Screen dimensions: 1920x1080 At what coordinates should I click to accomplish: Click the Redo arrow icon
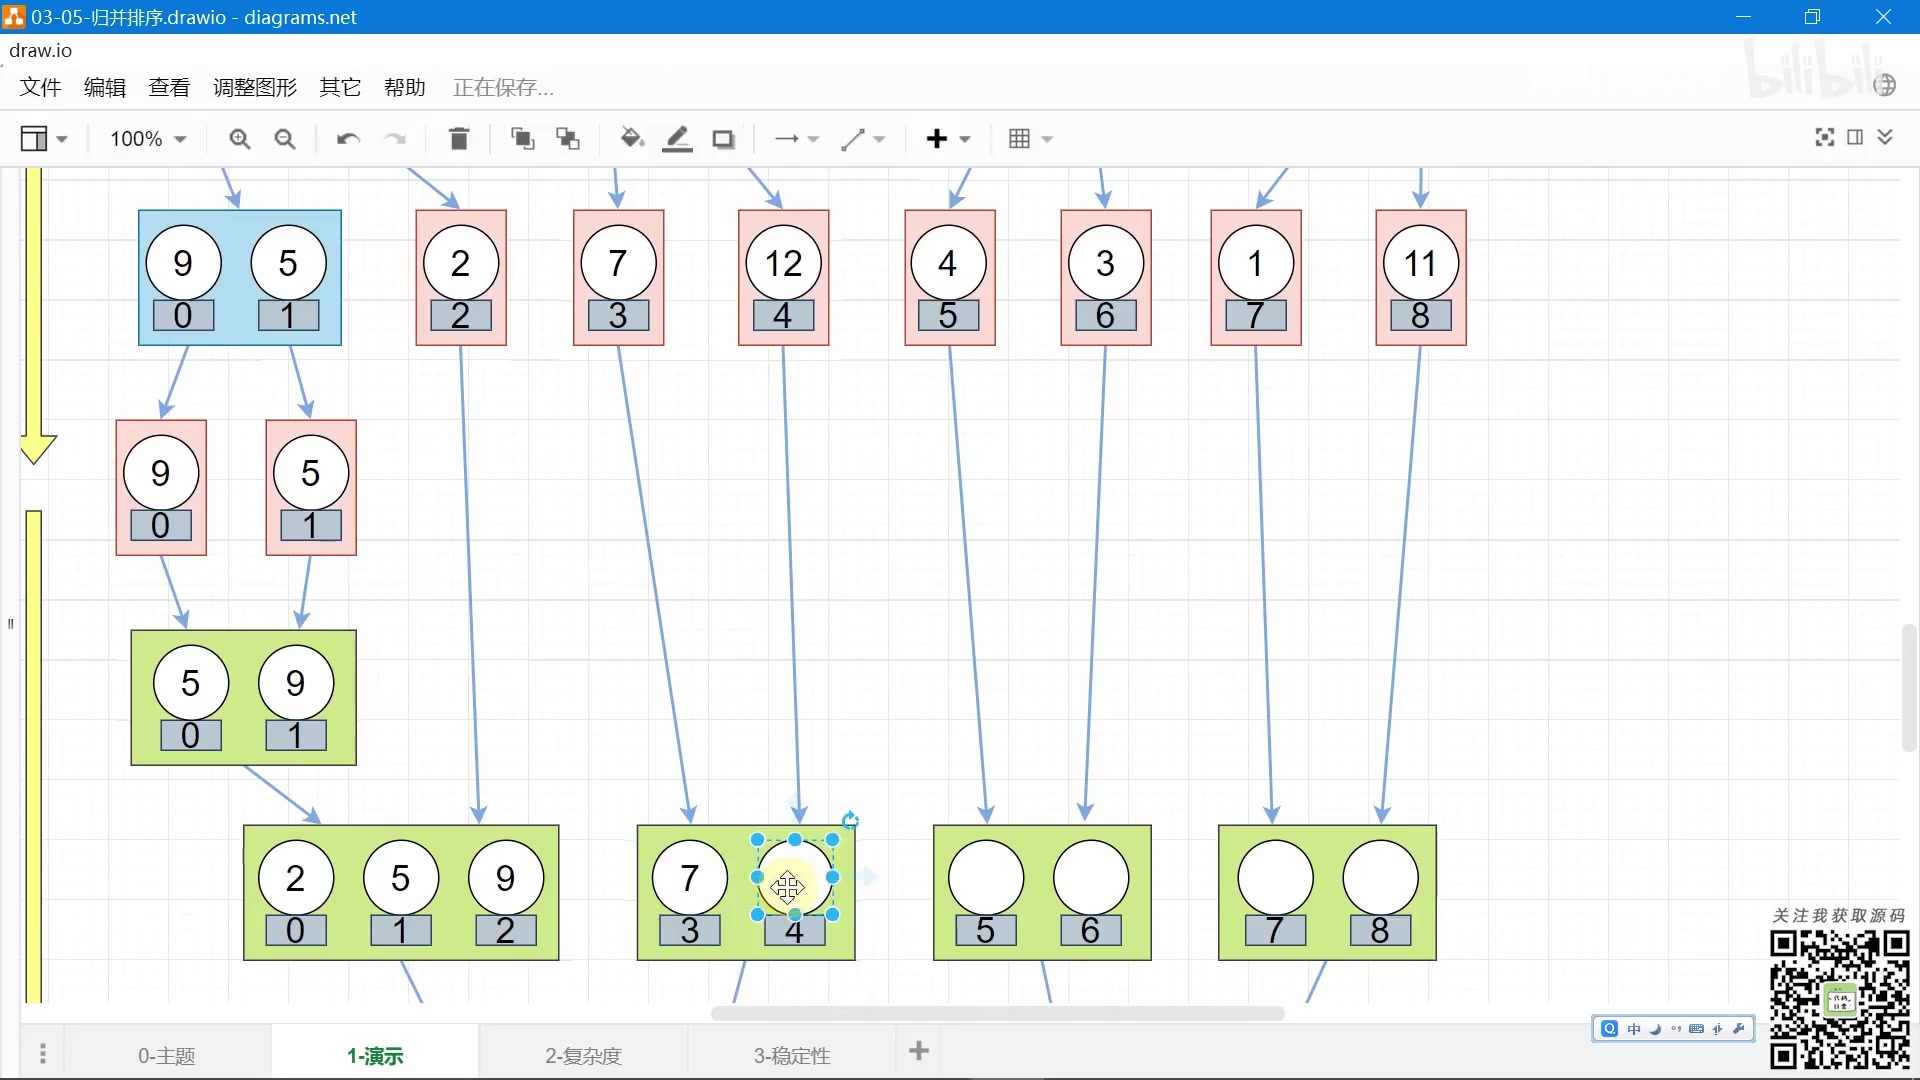point(396,139)
